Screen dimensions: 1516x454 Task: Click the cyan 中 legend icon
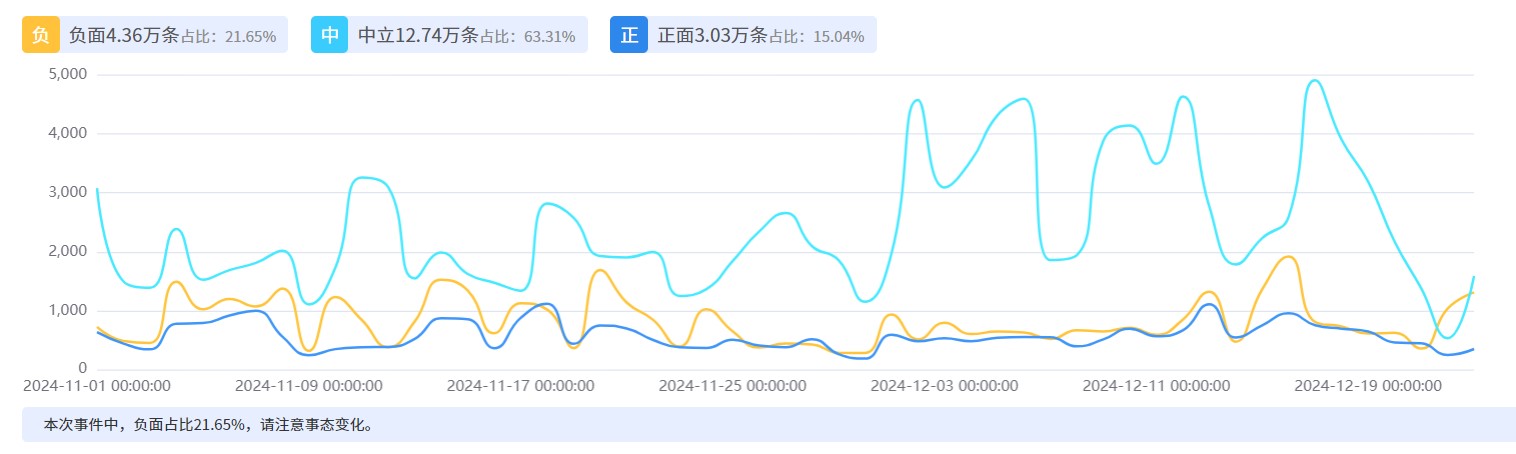330,36
